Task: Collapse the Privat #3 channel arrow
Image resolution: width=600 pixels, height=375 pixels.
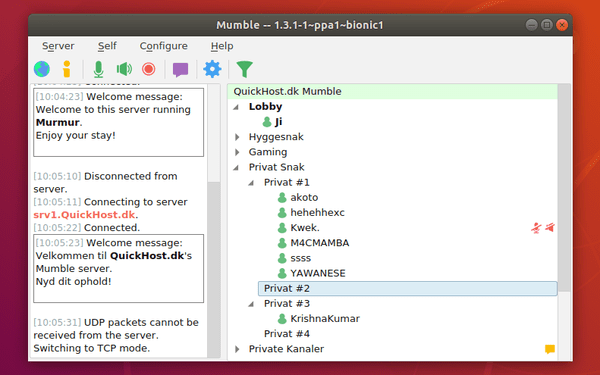Action: click(251, 304)
